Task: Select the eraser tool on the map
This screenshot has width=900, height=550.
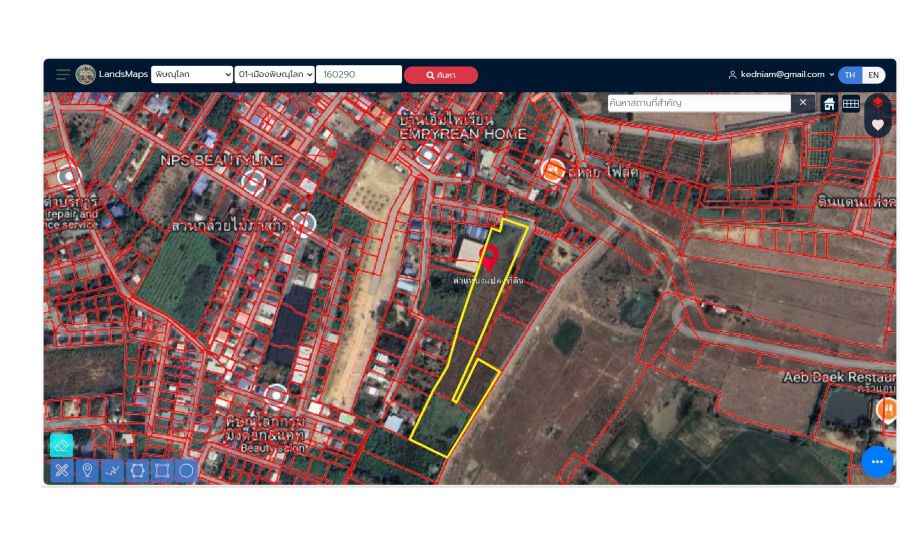Action: 61,445
